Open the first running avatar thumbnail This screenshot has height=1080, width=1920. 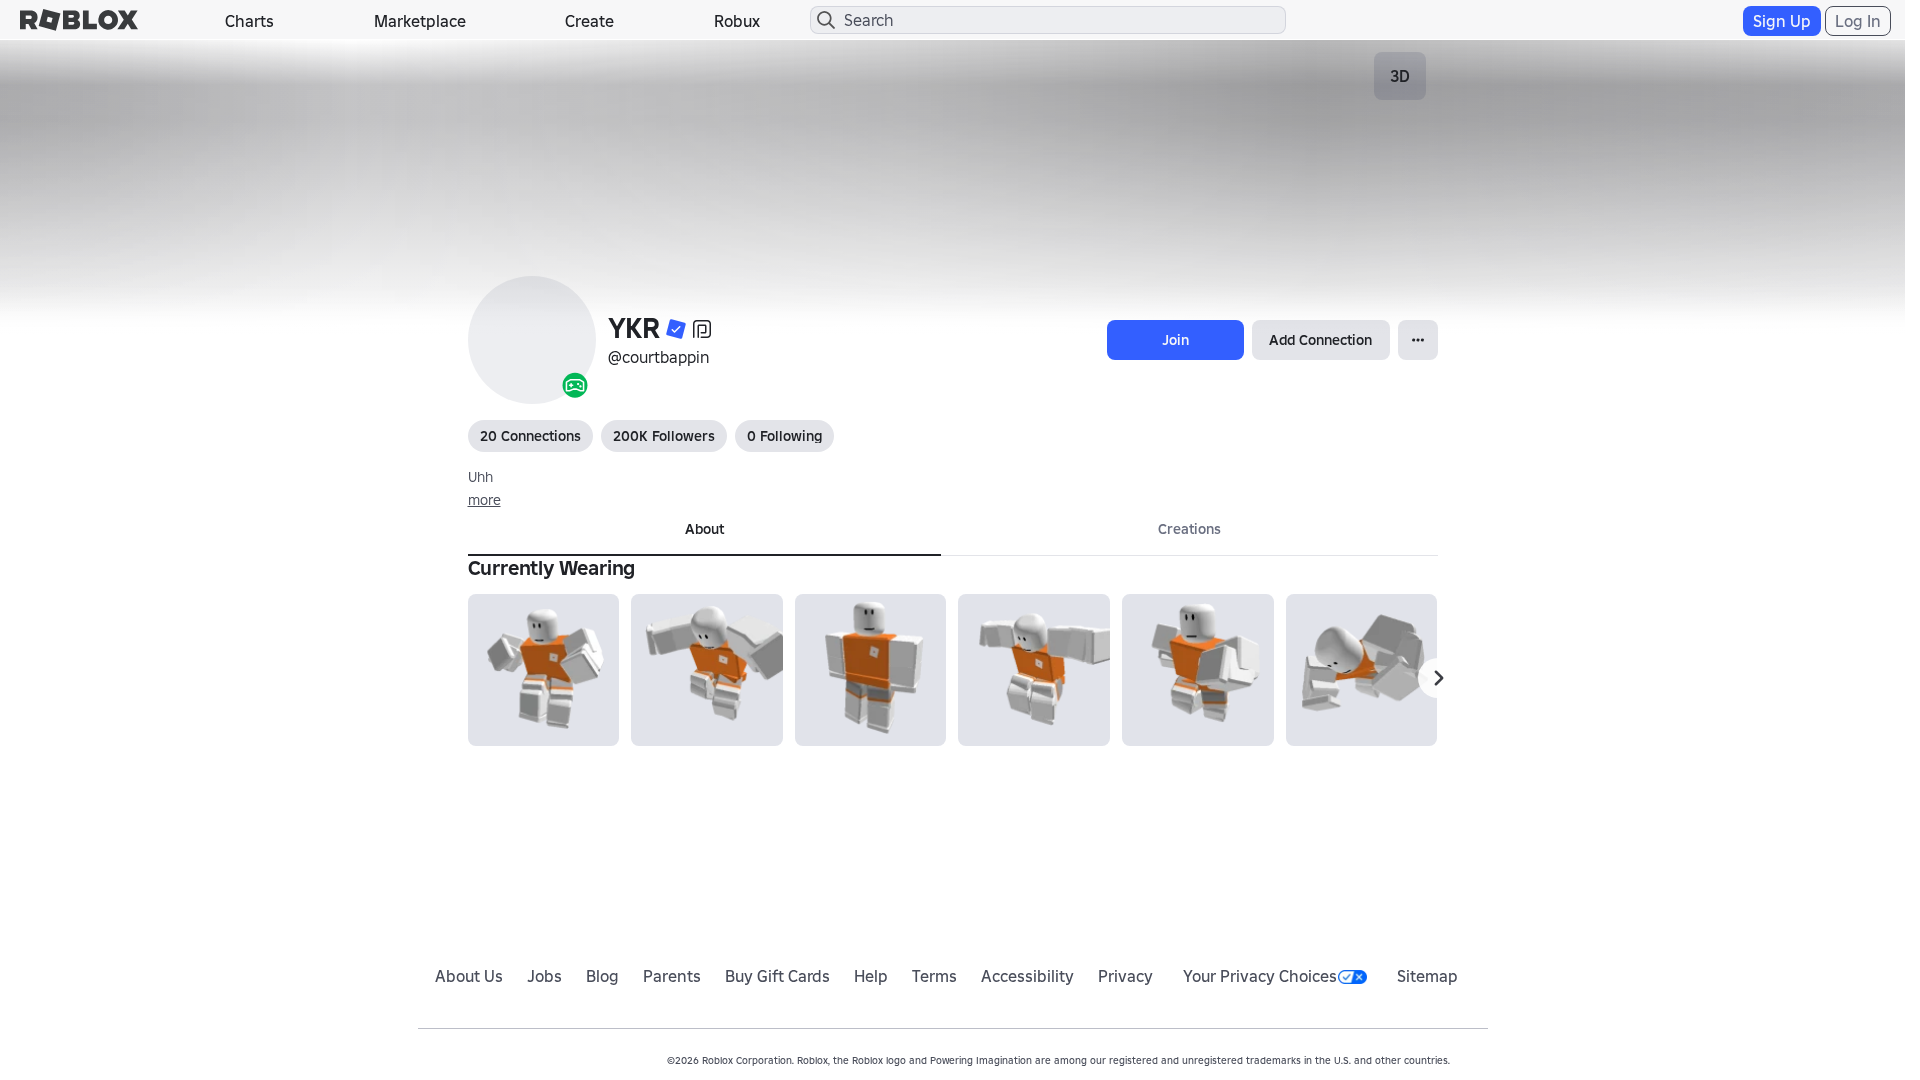pyautogui.click(x=543, y=670)
